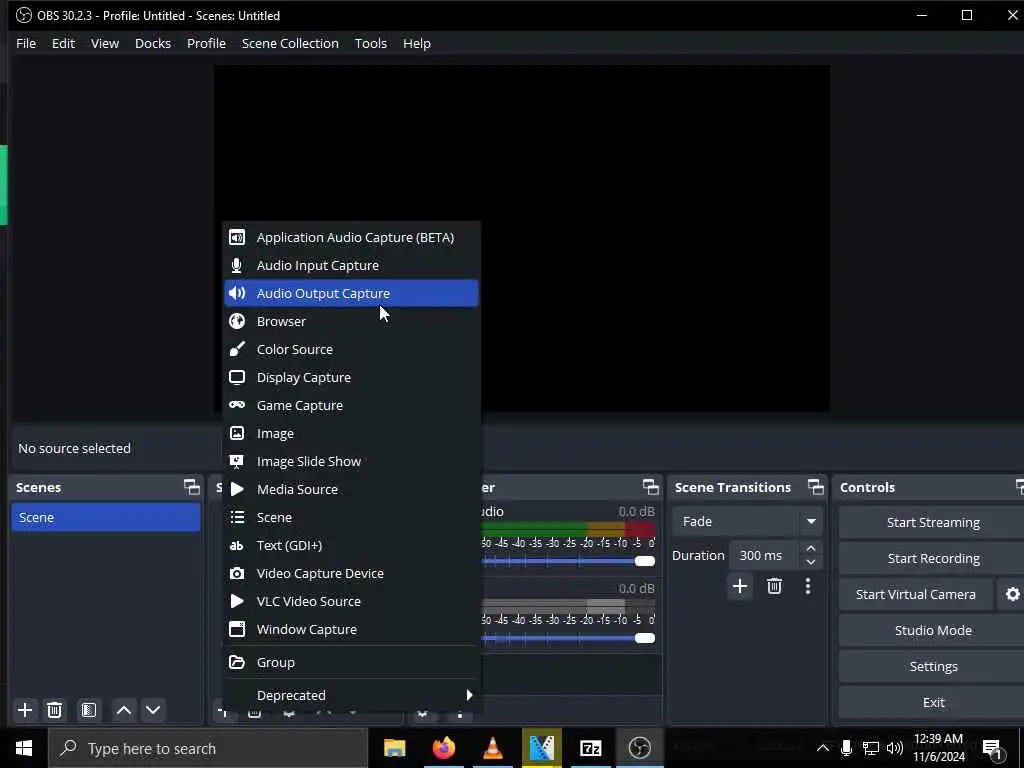Click Start Streaming
The image size is (1024, 768).
[933, 522]
